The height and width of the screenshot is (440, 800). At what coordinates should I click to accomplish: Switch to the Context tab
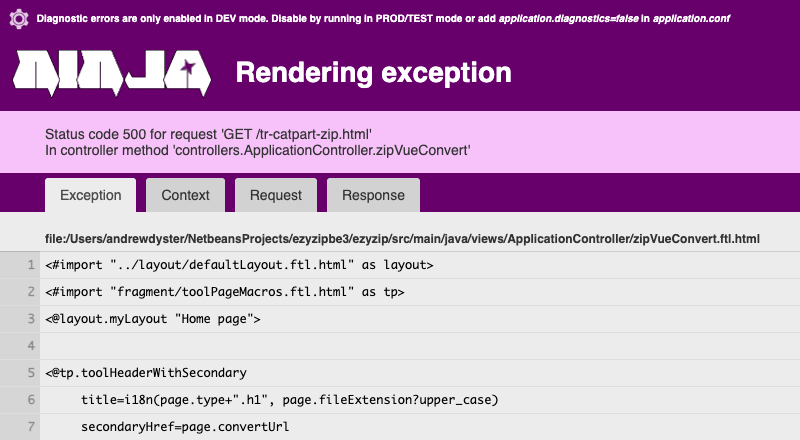[x=185, y=195]
